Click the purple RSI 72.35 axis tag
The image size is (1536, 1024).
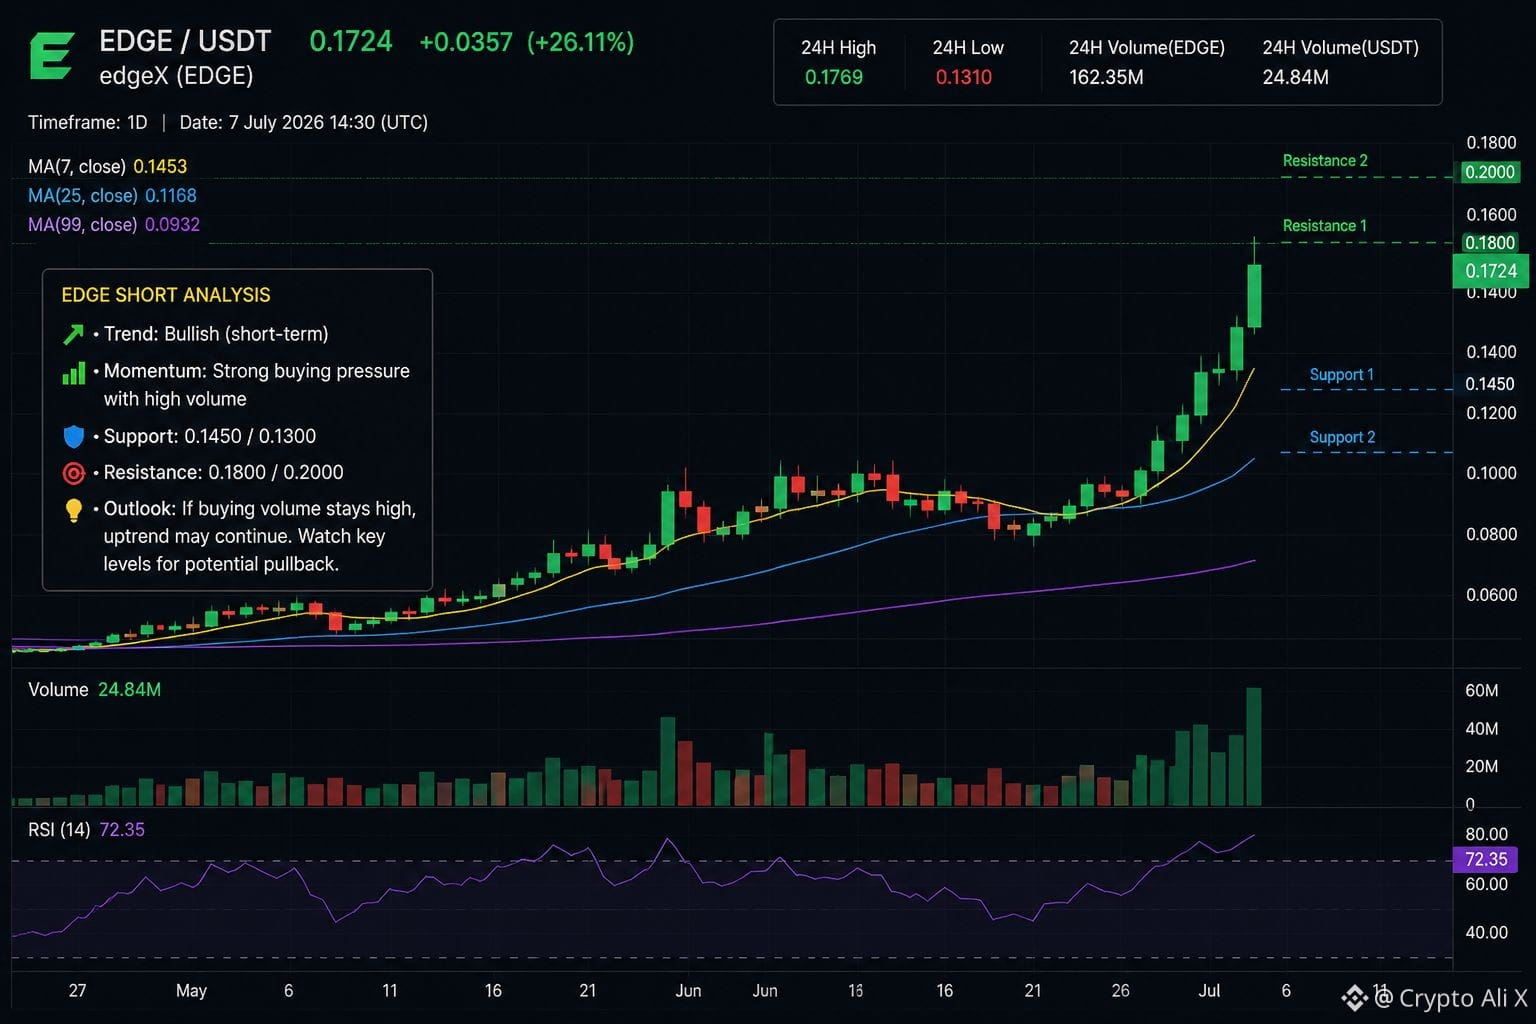tap(1485, 859)
